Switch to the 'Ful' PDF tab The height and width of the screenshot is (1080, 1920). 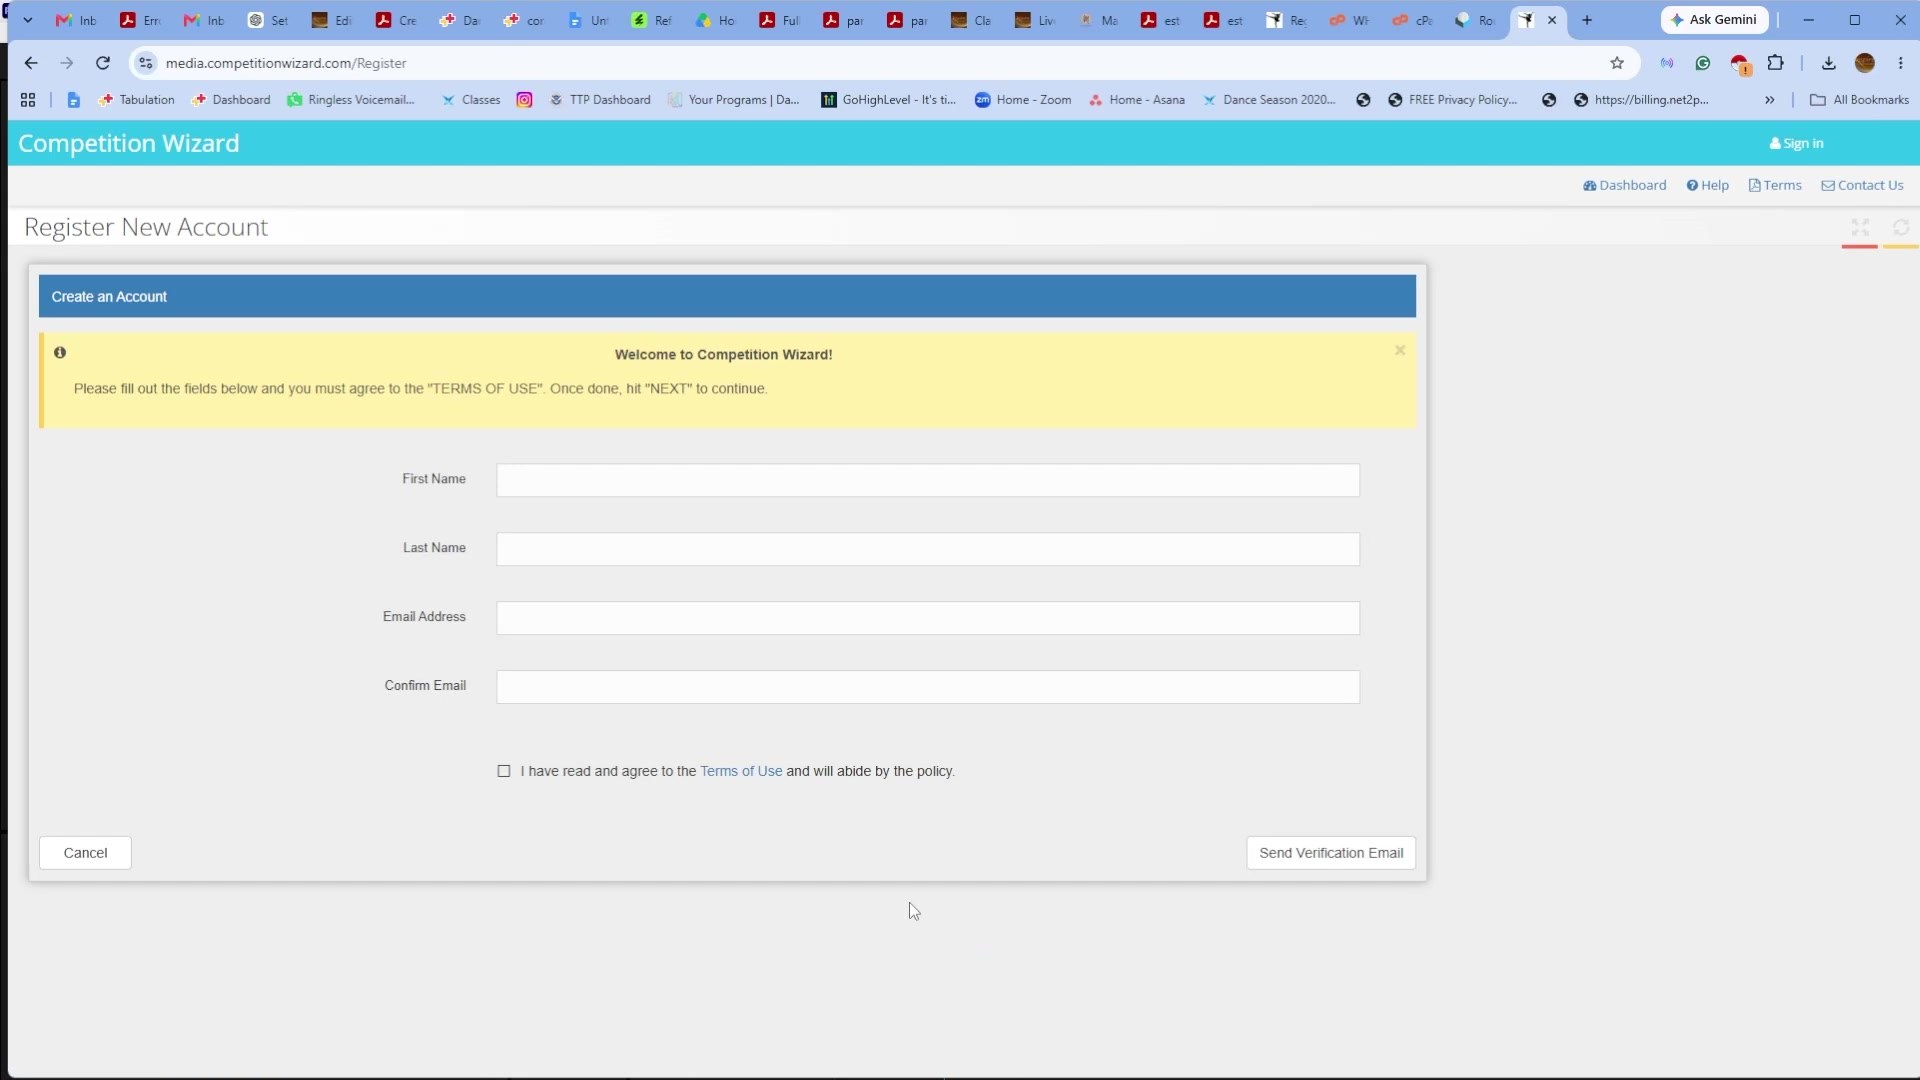click(x=780, y=20)
